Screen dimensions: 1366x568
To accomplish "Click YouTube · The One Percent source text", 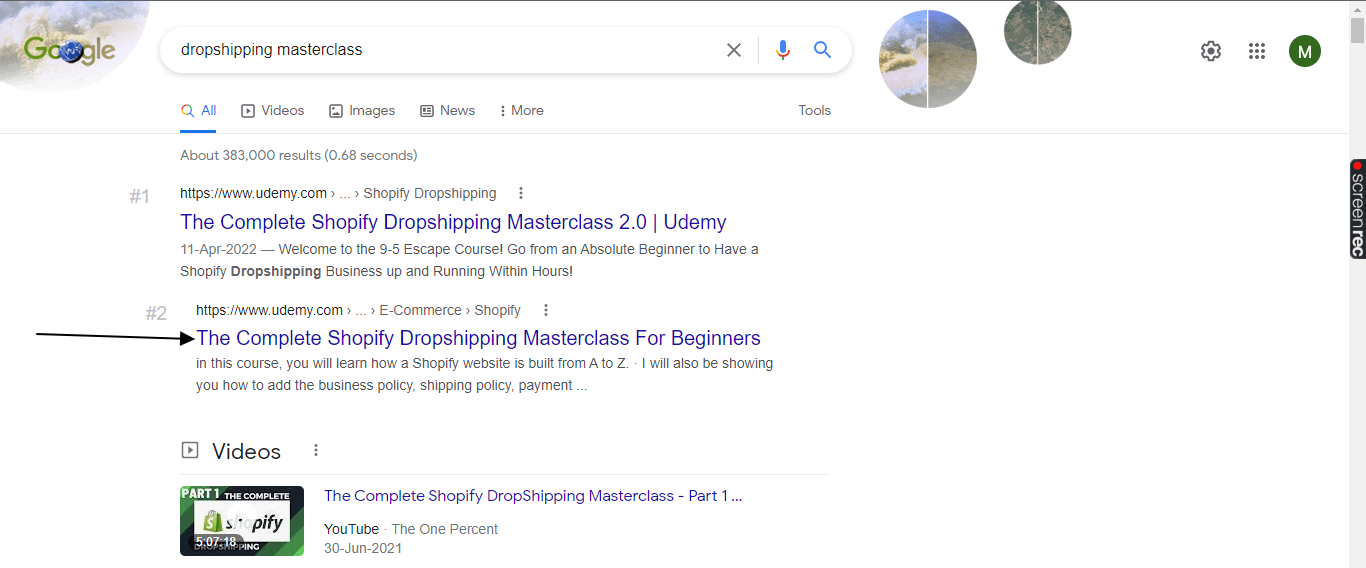I will (x=411, y=529).
